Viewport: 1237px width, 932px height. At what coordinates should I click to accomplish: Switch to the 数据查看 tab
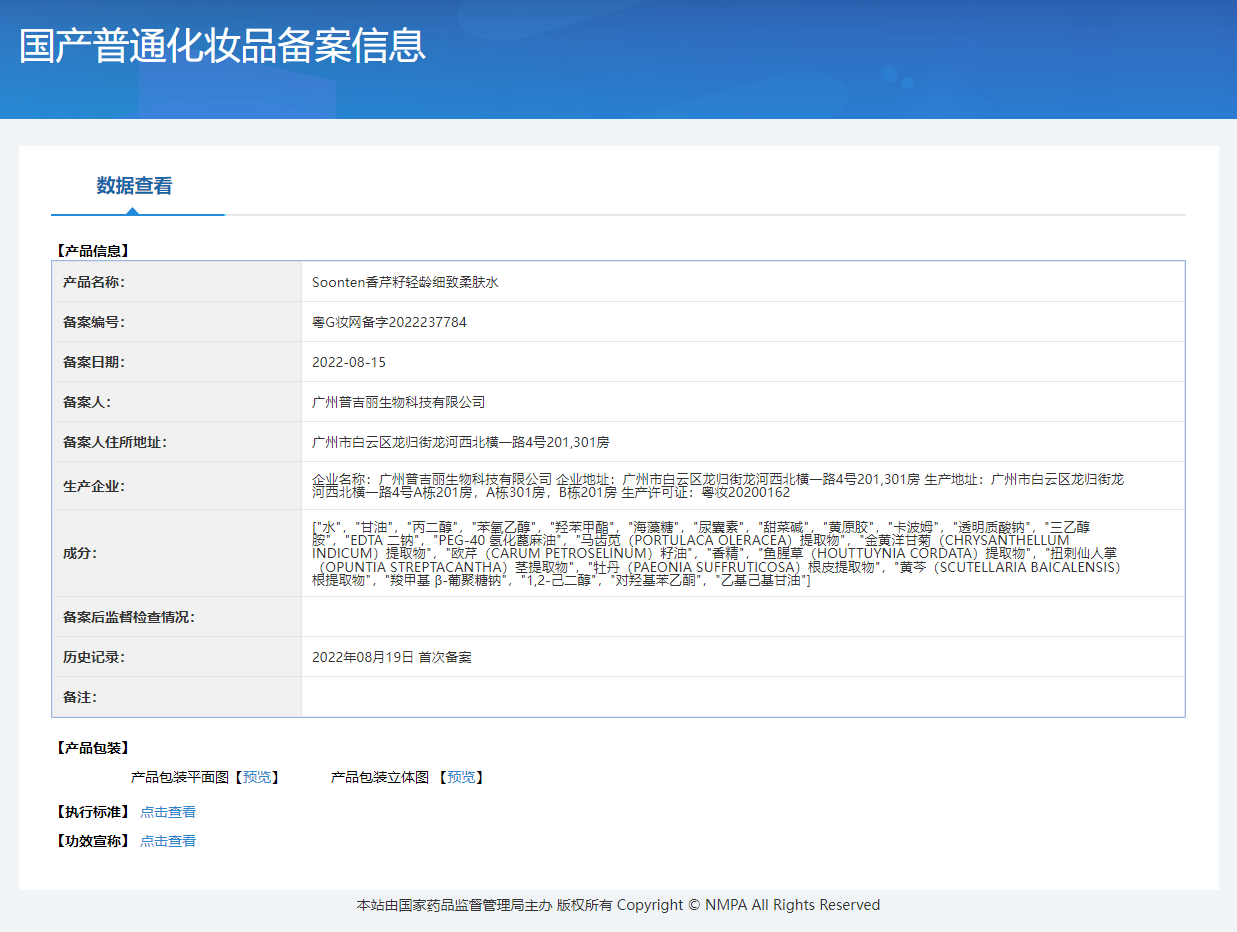pyautogui.click(x=134, y=185)
